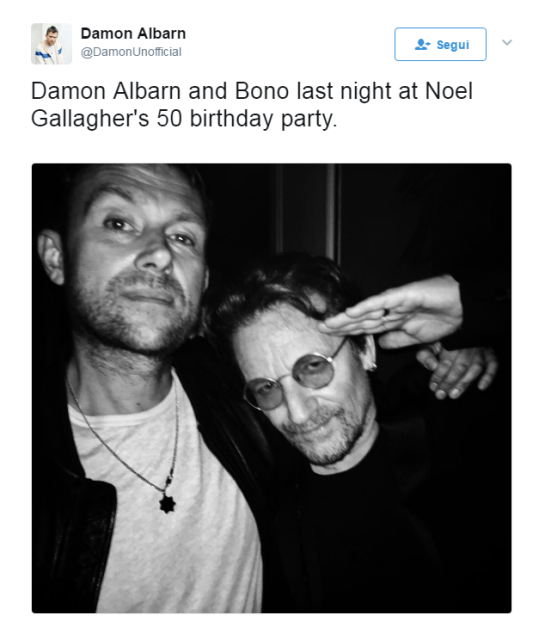Expand the tweet options chevron menu
545x621 pixels.
tap(507, 42)
